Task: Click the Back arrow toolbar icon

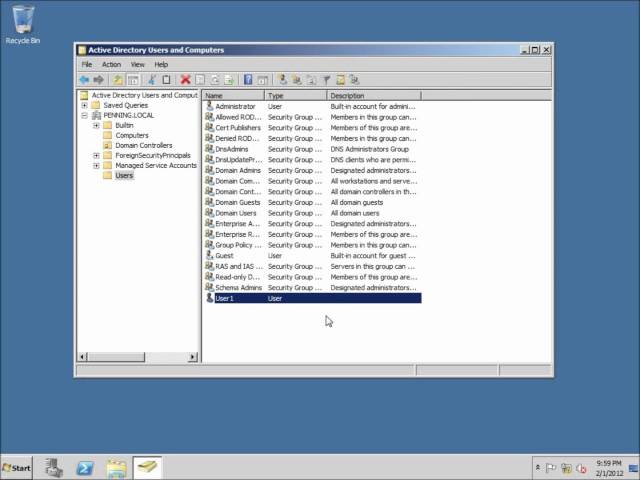Action: (84, 80)
